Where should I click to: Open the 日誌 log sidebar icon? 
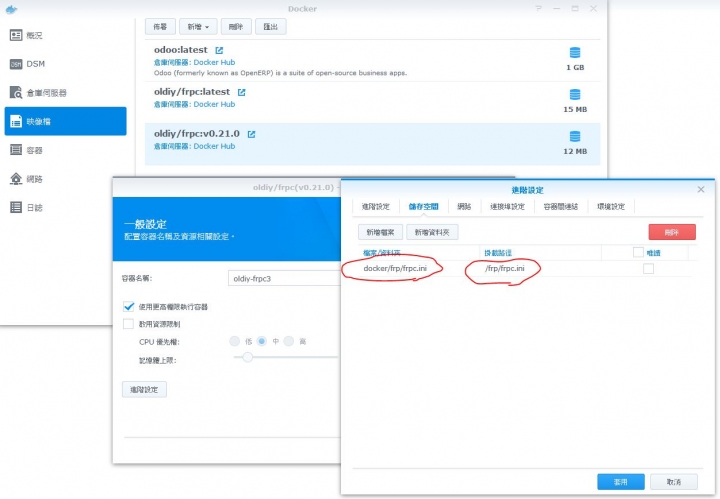click(x=16, y=207)
